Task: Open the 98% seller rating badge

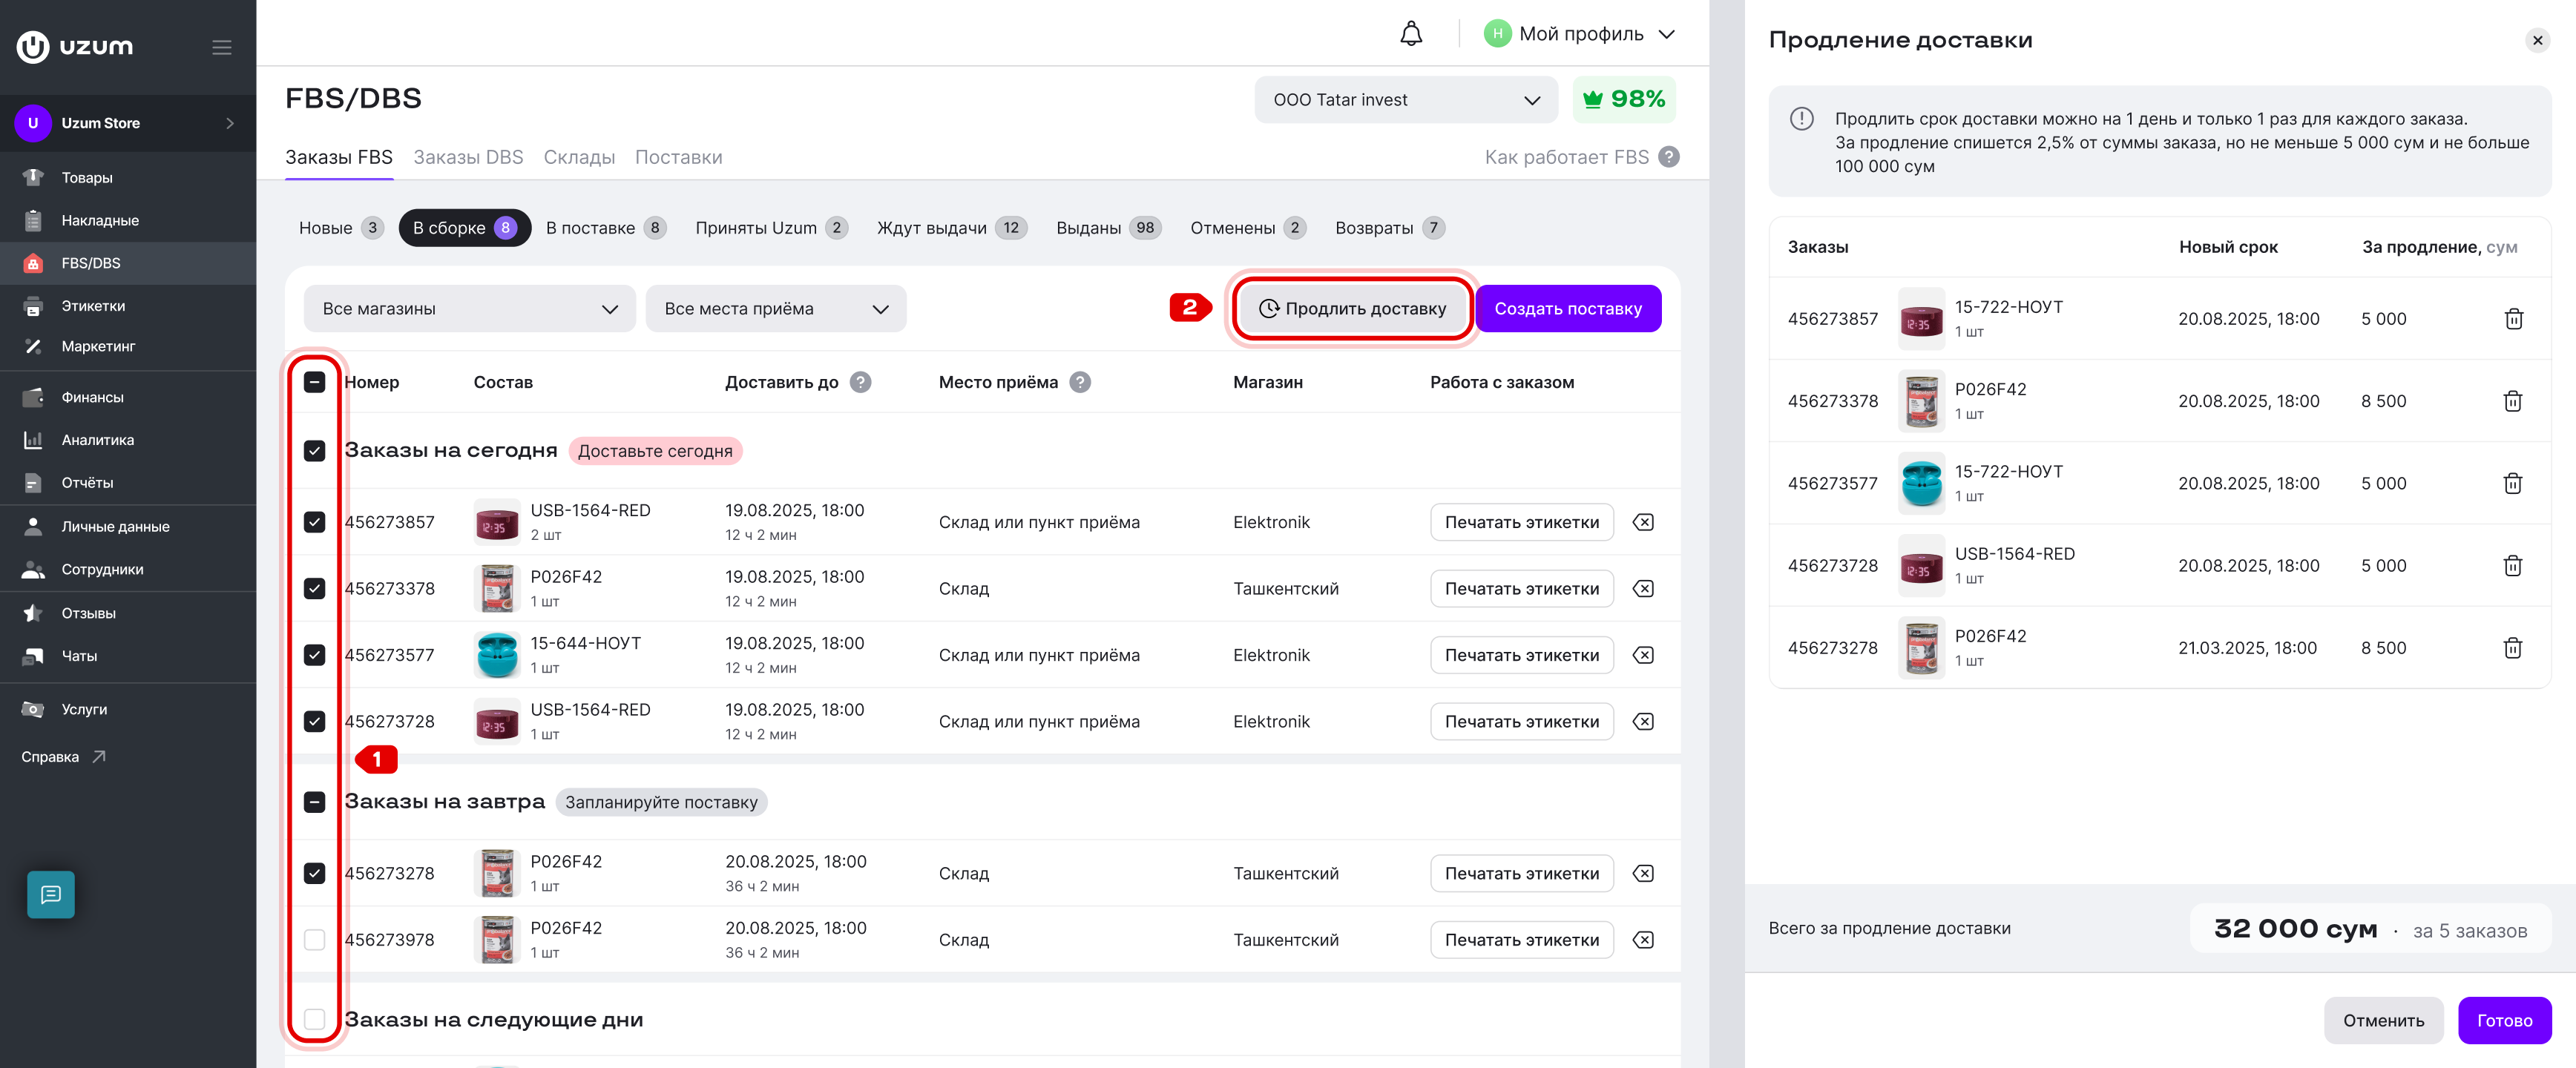Action: [1623, 100]
